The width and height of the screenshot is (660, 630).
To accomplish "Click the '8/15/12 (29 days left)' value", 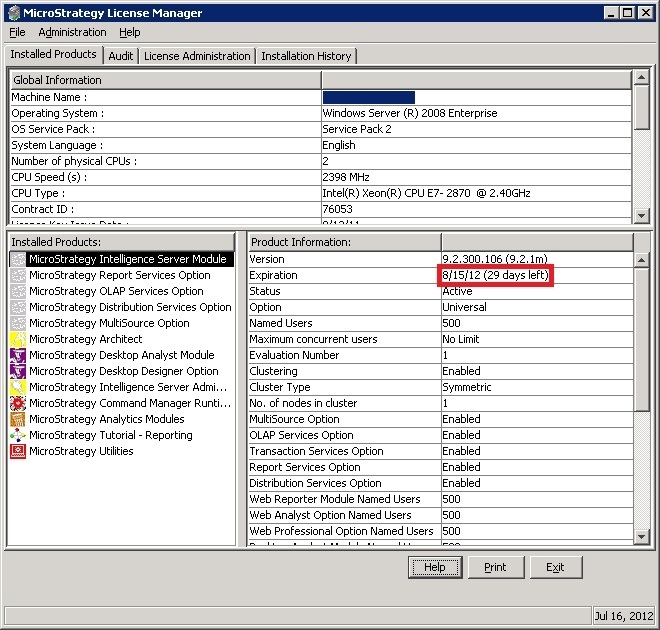I will pyautogui.click(x=495, y=275).
